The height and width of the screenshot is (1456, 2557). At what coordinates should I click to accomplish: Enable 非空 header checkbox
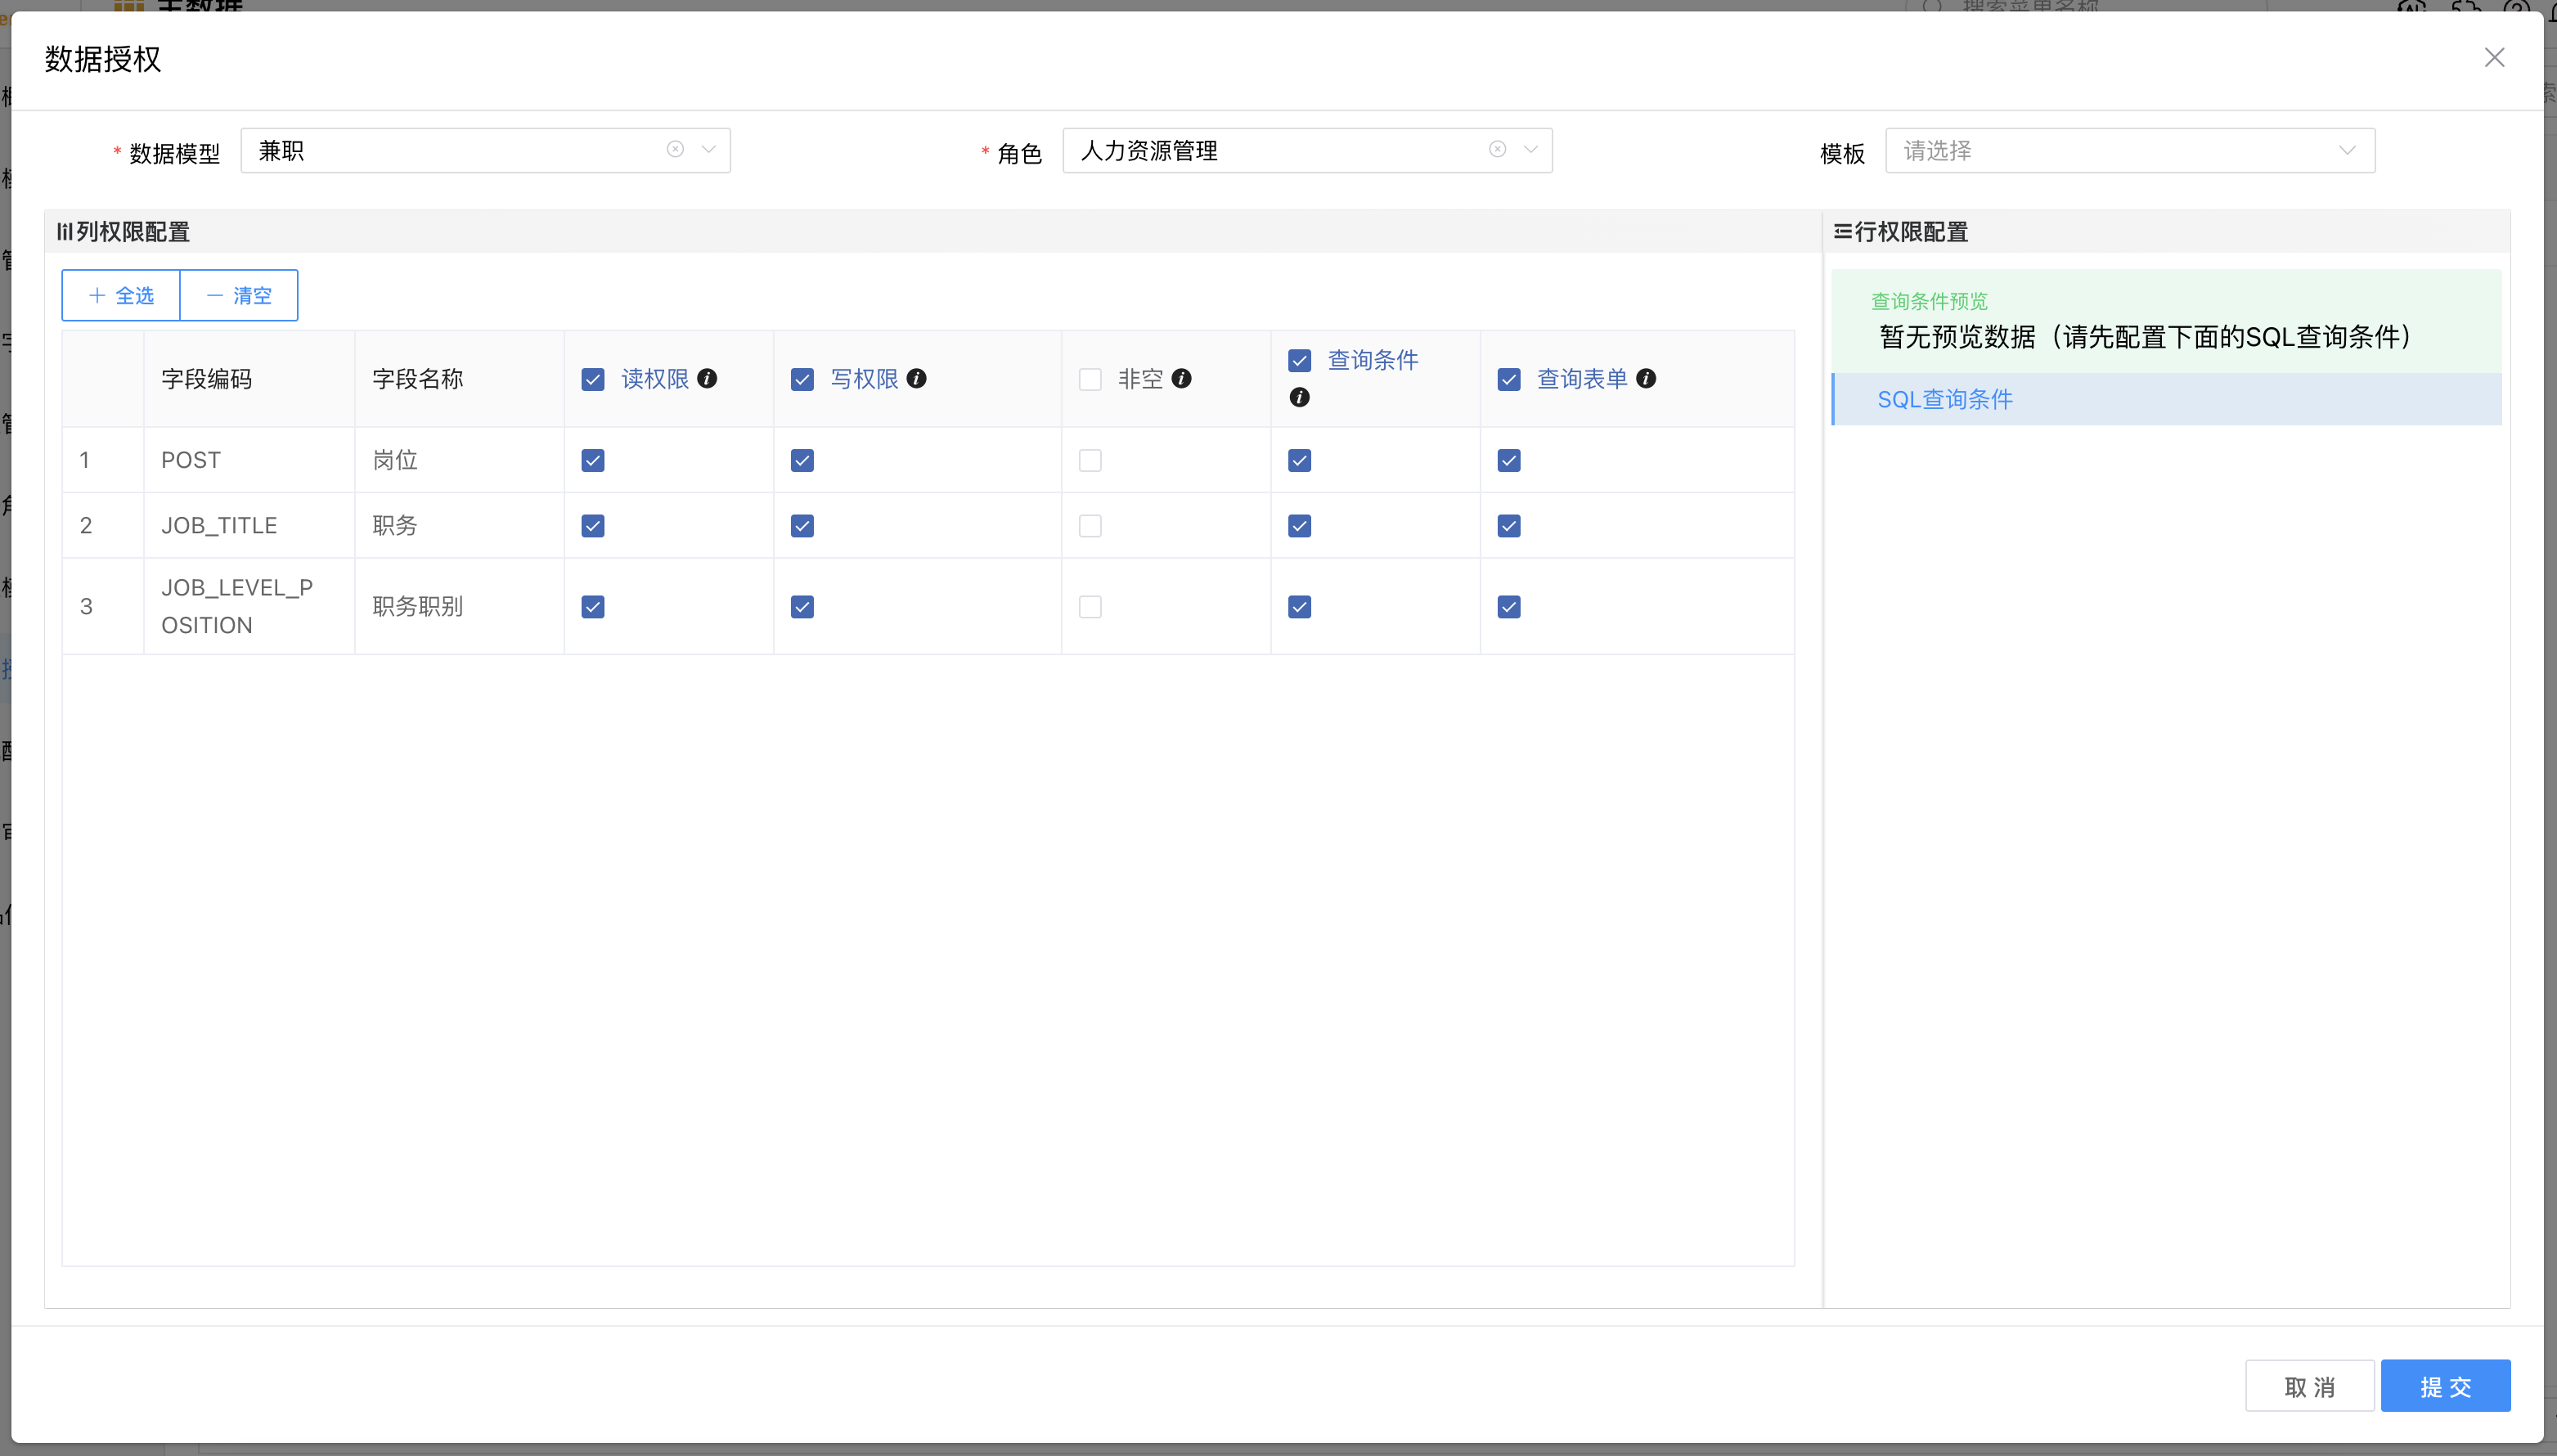(1090, 379)
